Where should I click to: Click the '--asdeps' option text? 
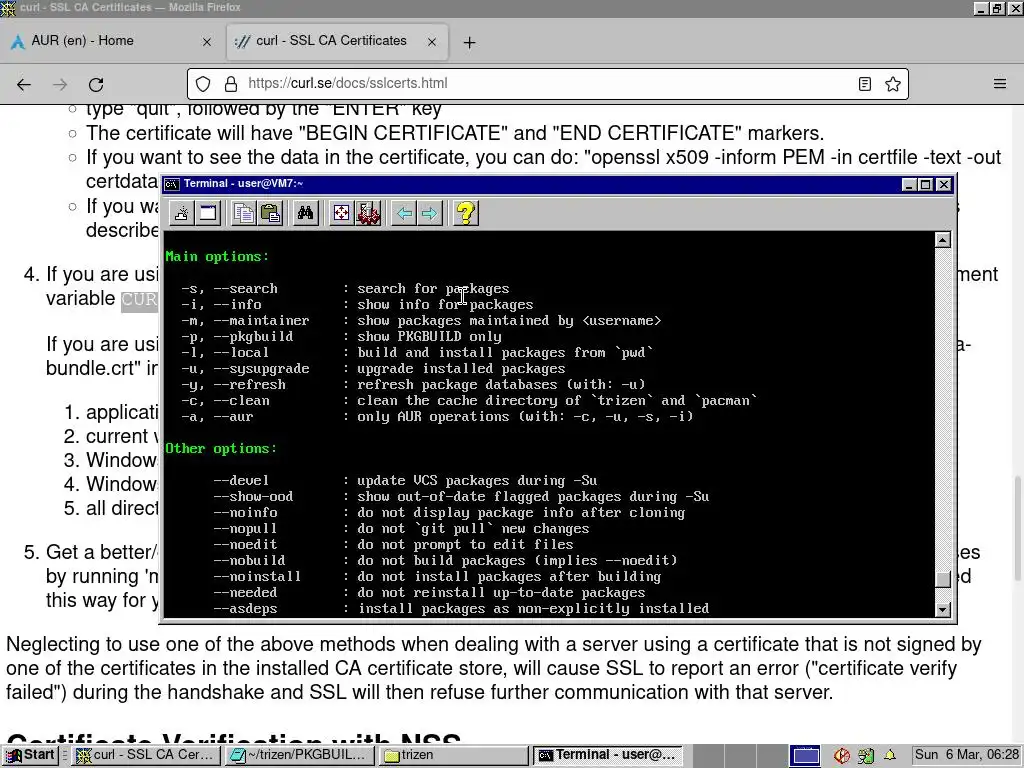coord(245,609)
